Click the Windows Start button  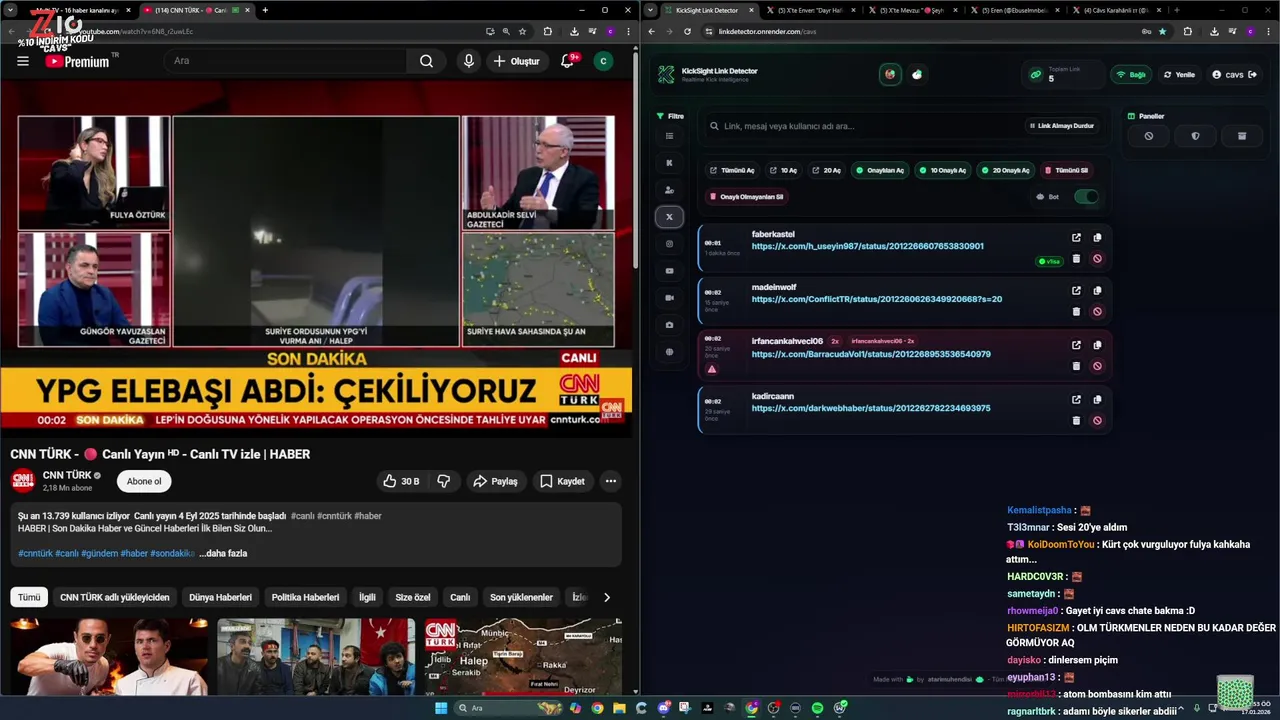coord(440,708)
